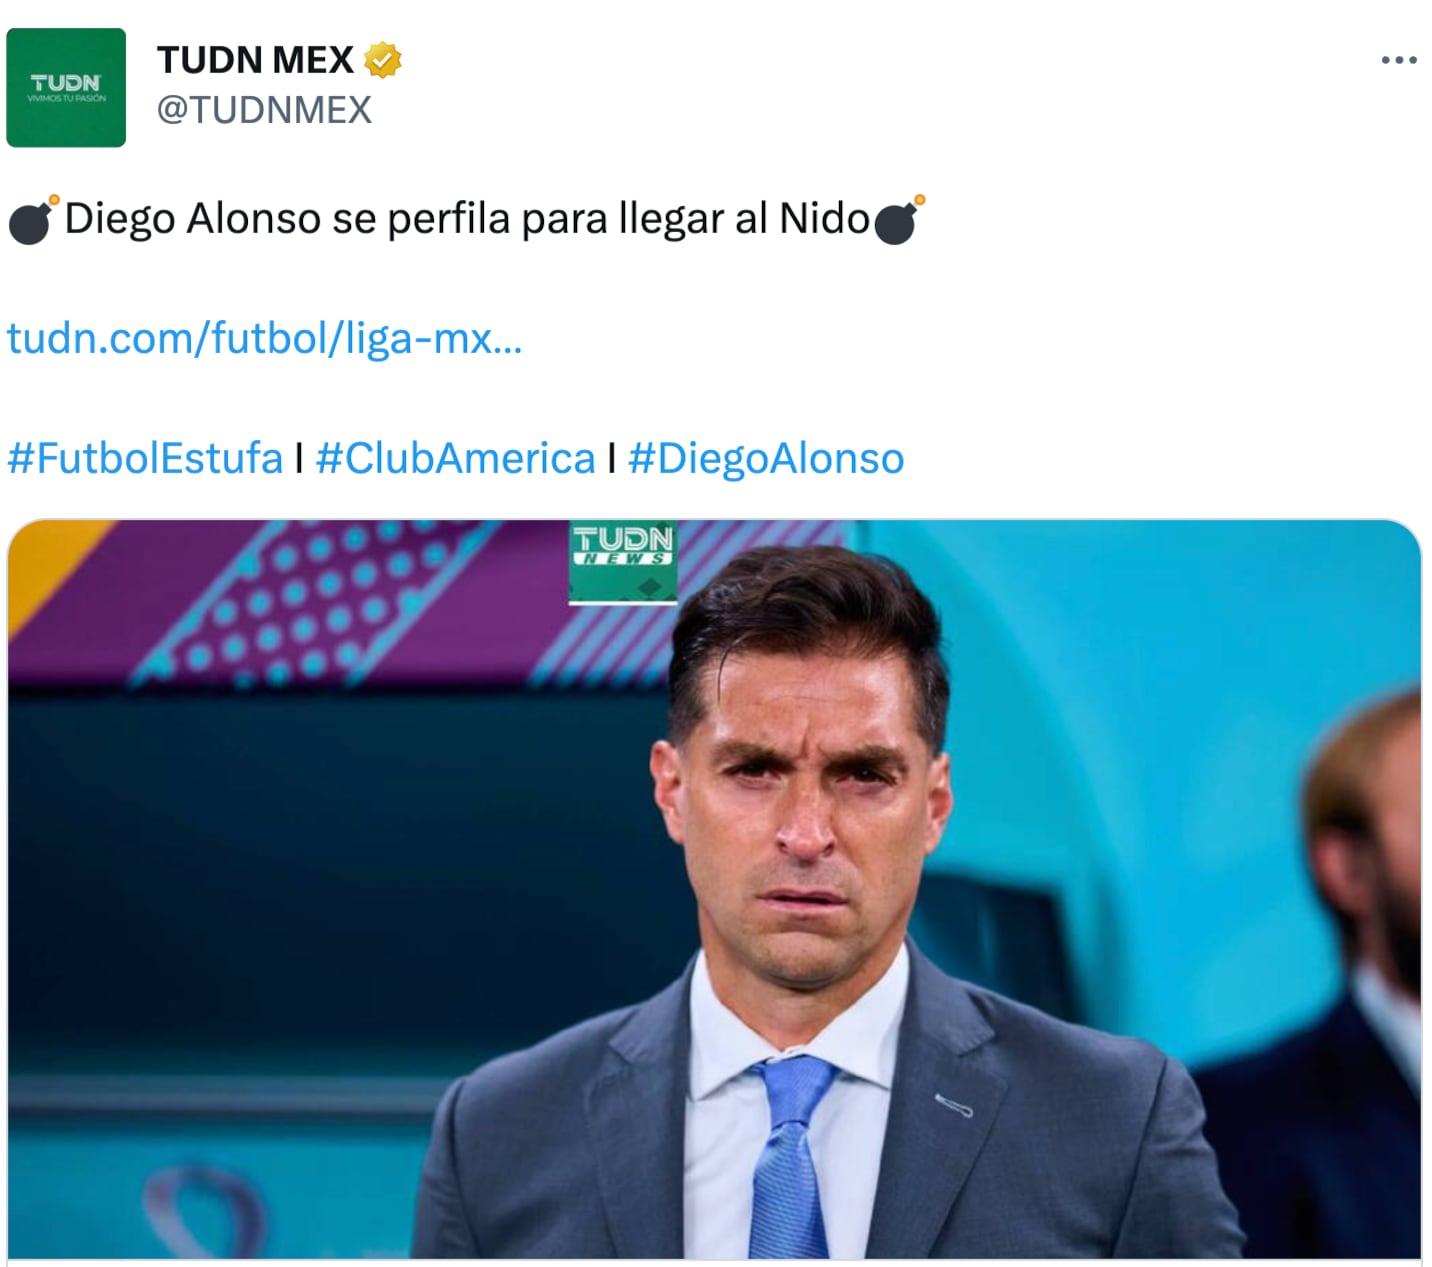Select the #DiegoAlonso hashtag
1432x1267 pixels.
click(x=766, y=459)
